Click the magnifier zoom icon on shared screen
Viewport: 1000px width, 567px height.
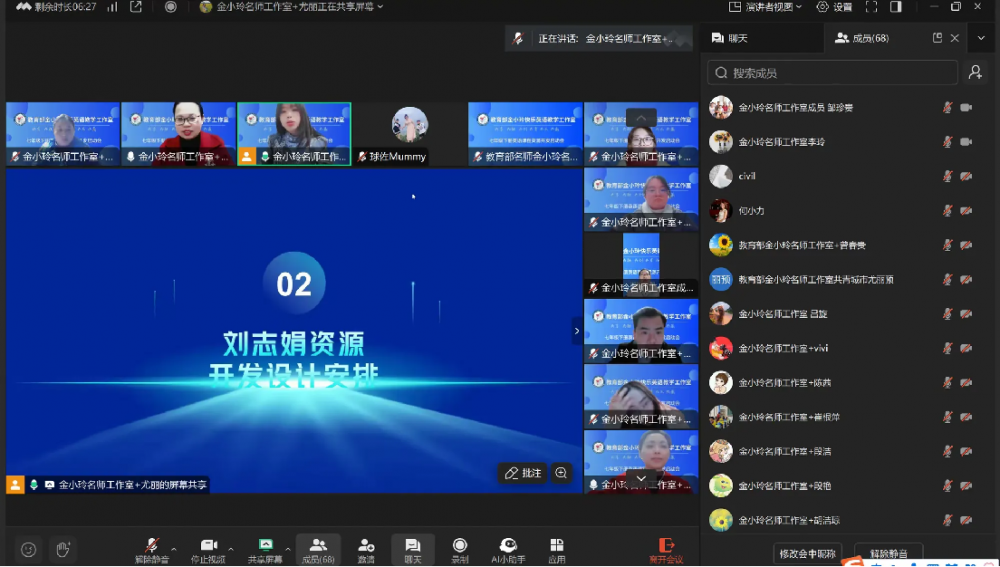pos(561,473)
